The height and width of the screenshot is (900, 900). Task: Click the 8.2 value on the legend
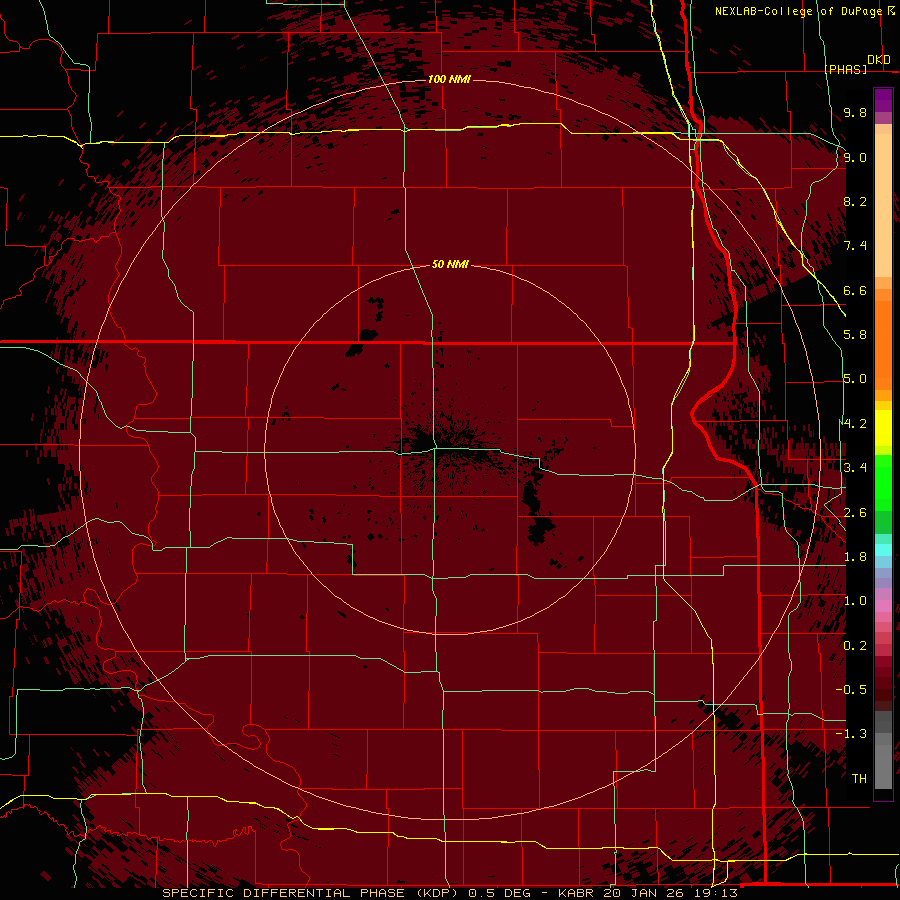click(855, 201)
